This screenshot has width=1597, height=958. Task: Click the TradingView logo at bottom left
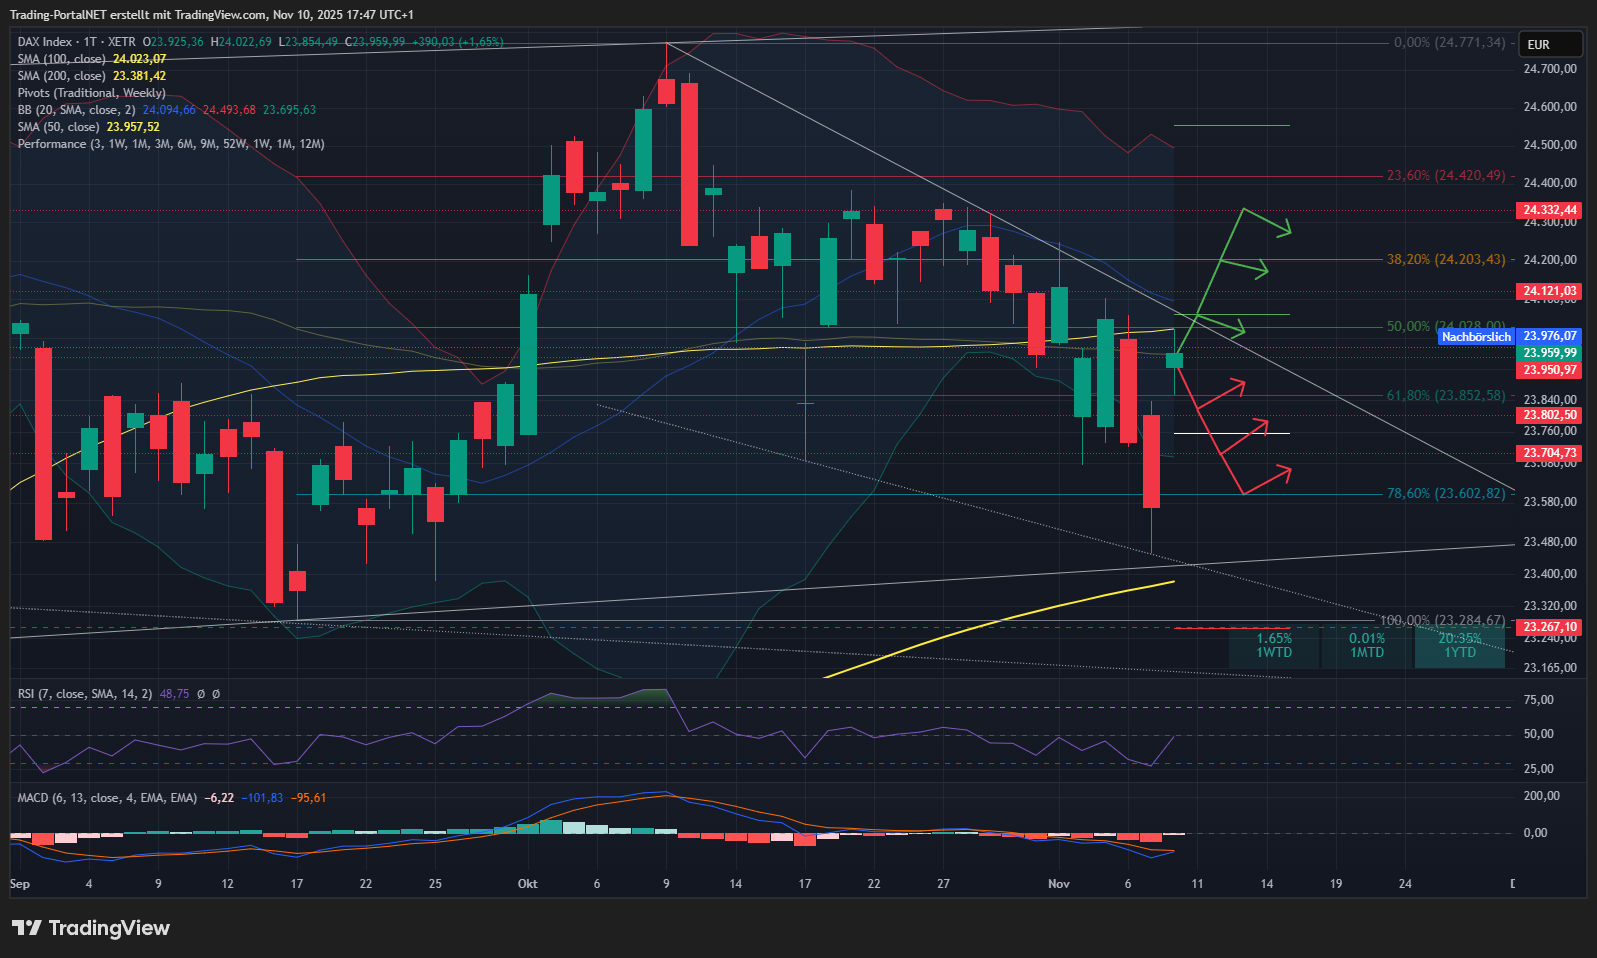(x=91, y=928)
